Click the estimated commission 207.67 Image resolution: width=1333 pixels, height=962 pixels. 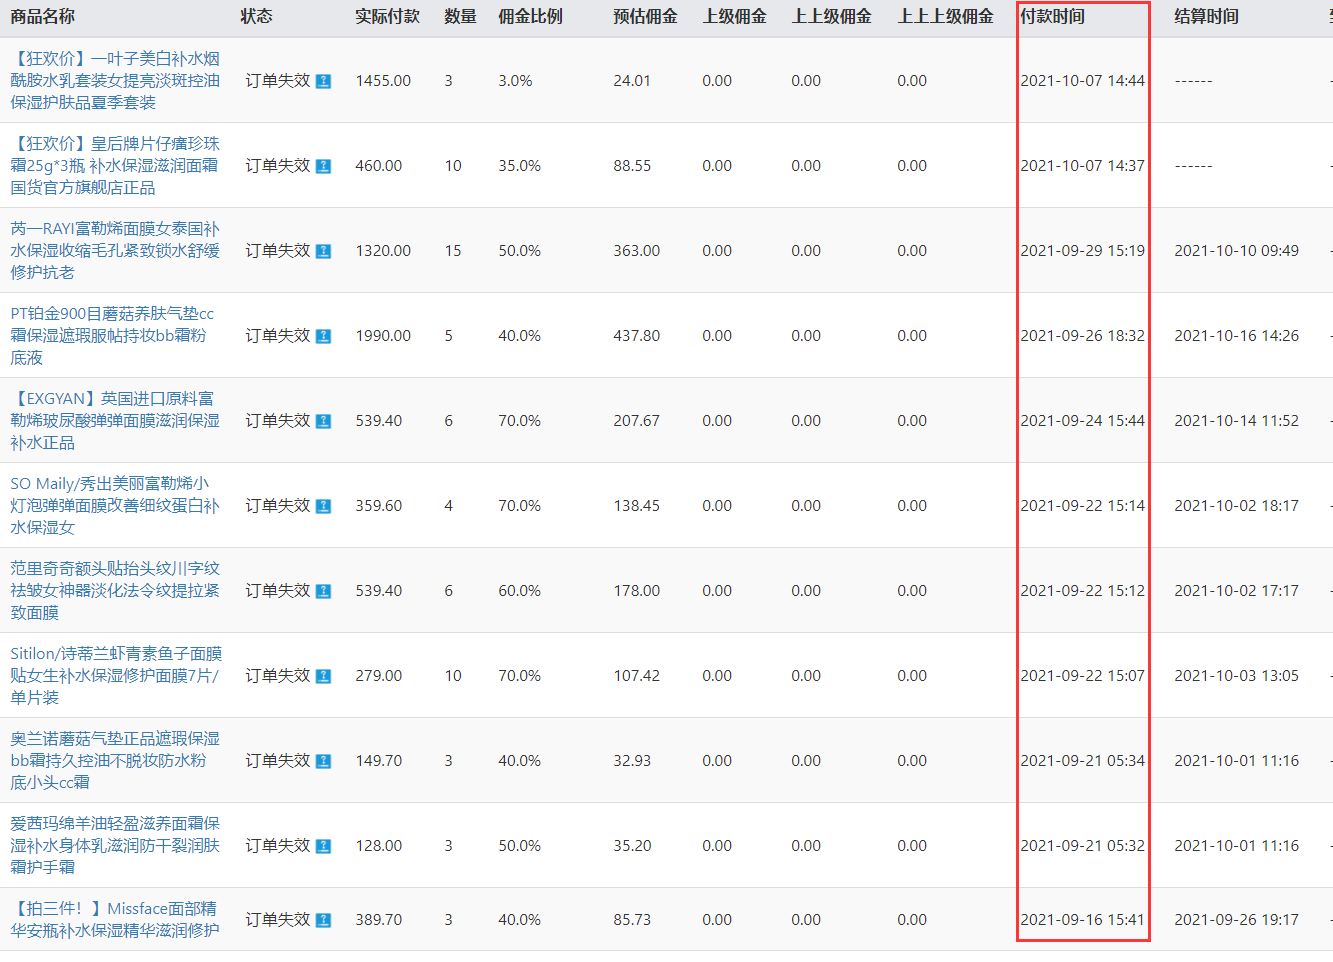click(x=637, y=421)
